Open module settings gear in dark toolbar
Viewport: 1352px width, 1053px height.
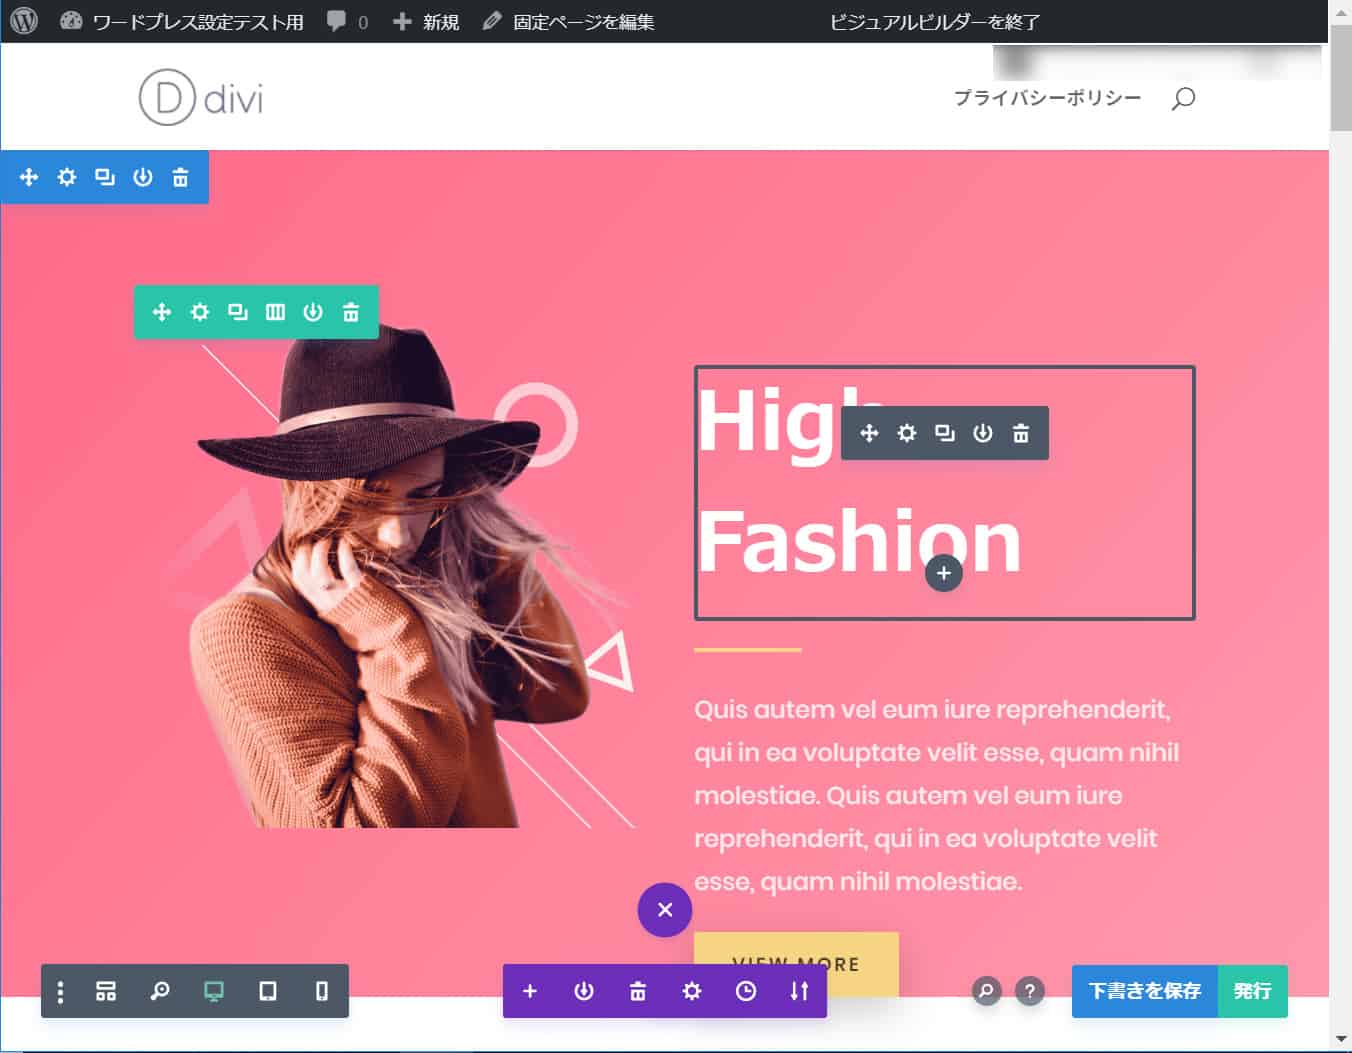pos(907,433)
